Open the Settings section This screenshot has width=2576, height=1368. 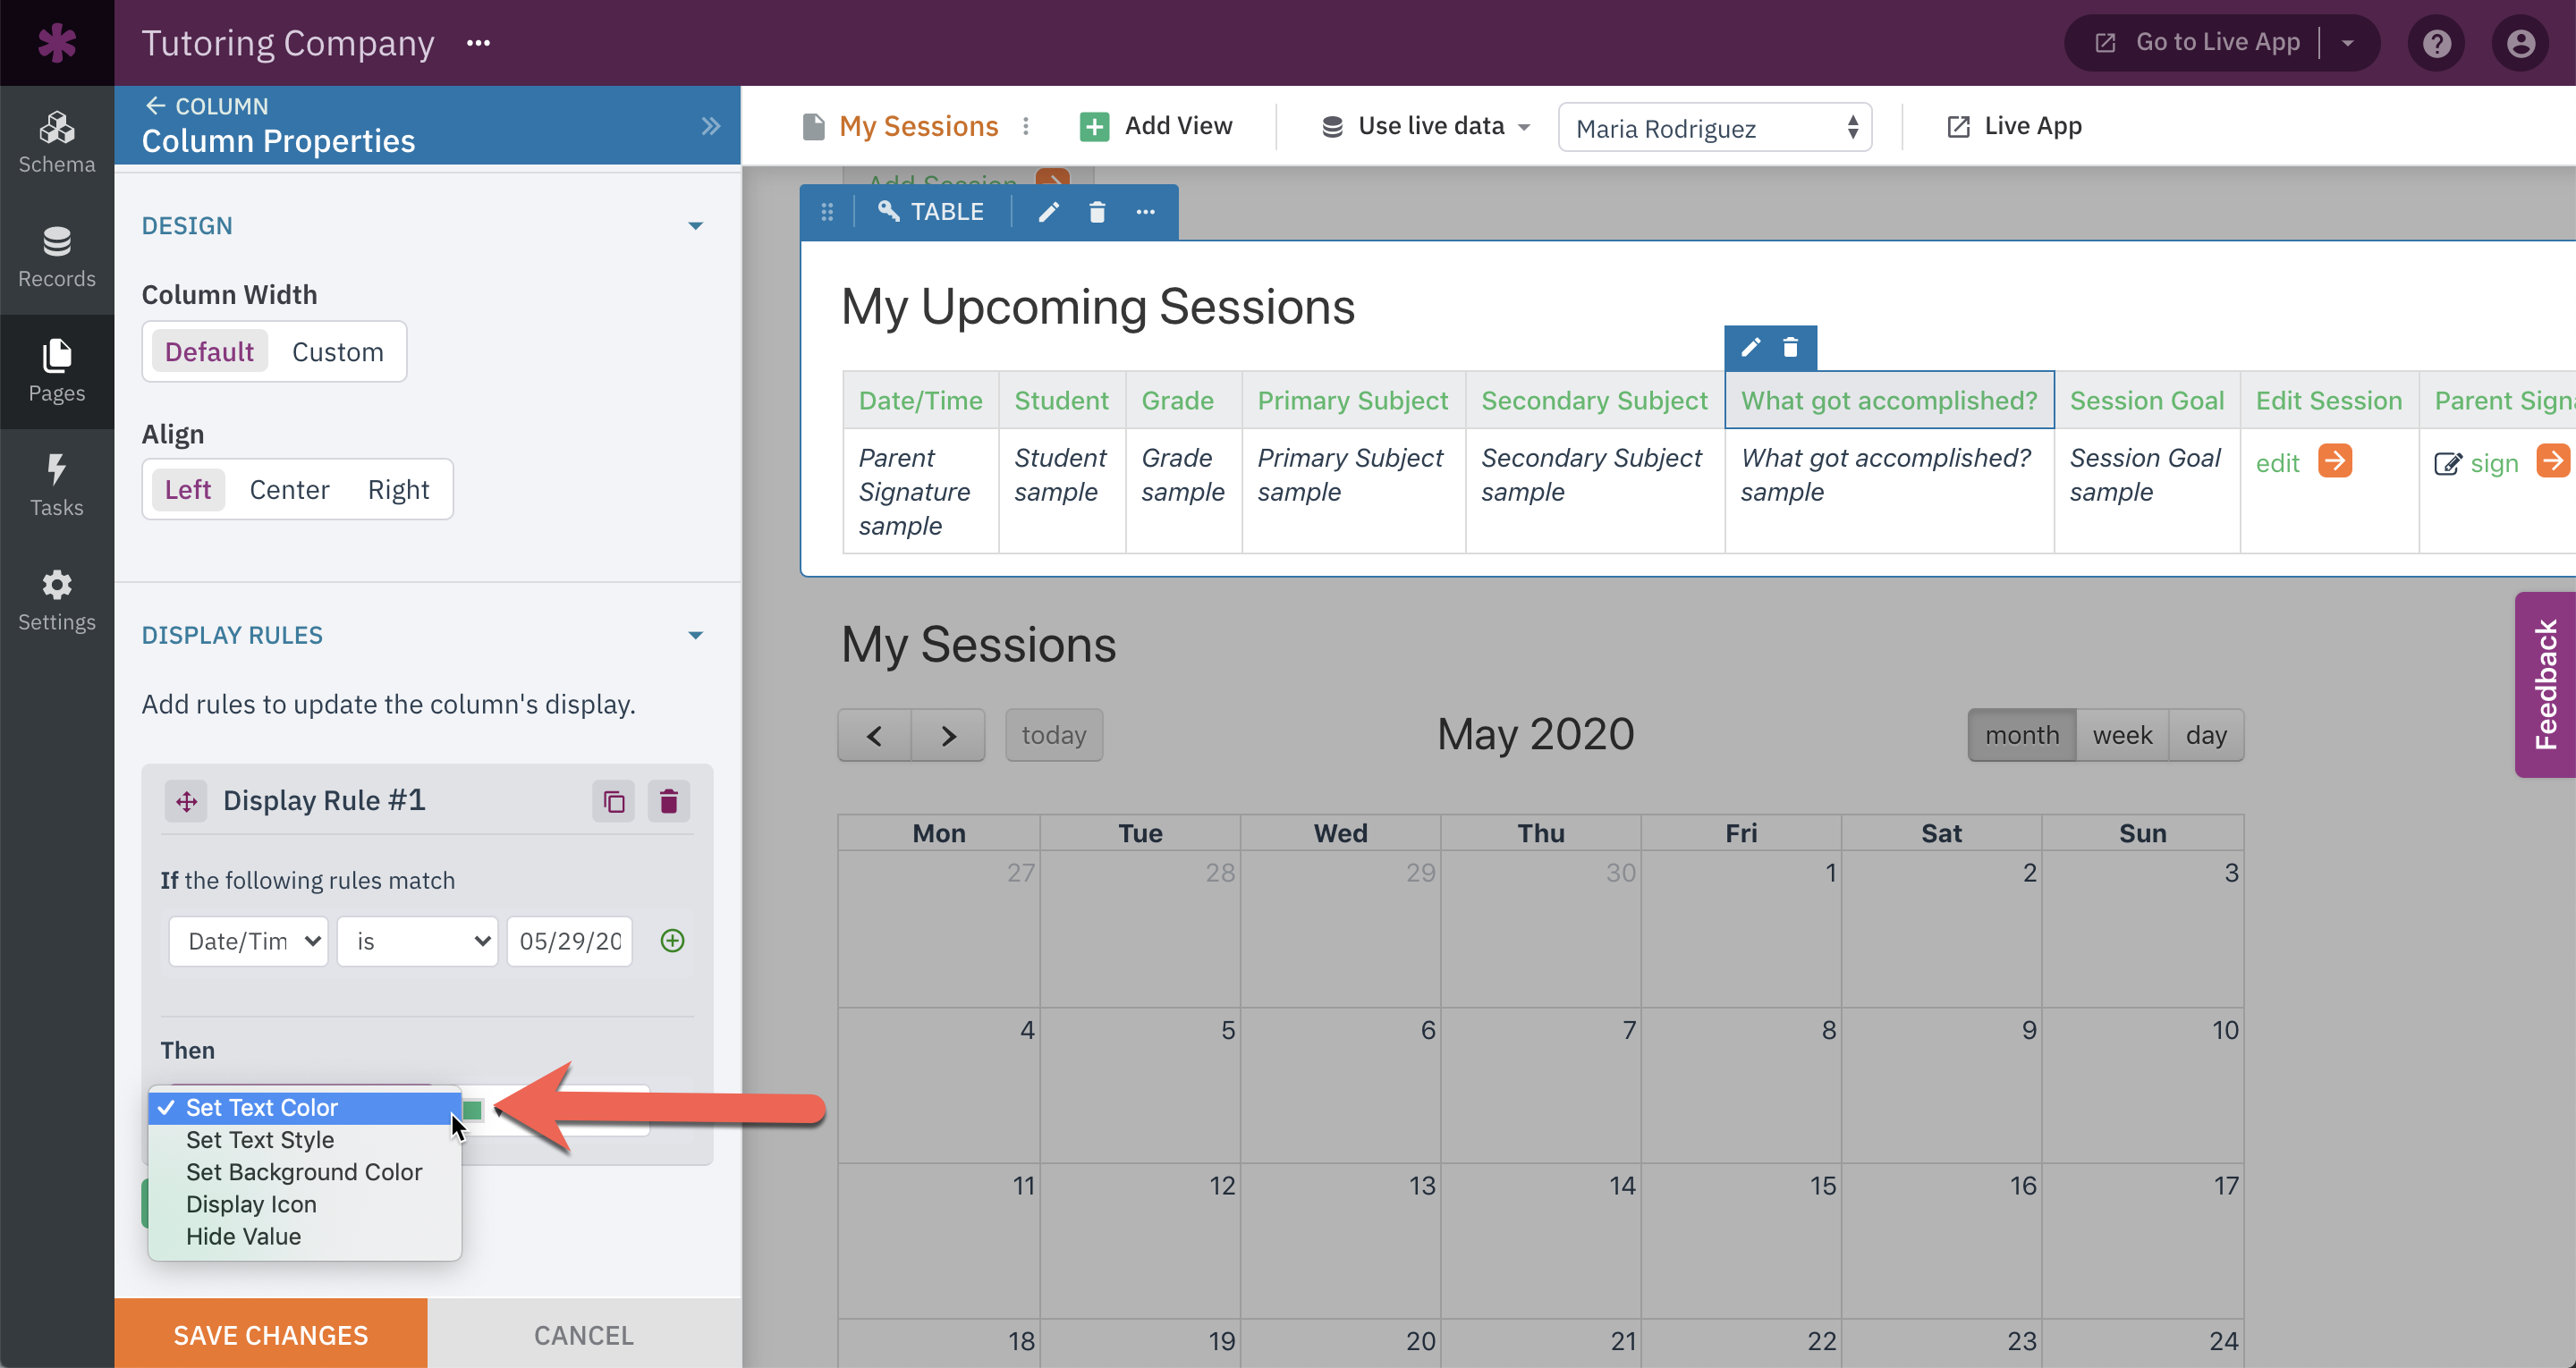coord(57,601)
